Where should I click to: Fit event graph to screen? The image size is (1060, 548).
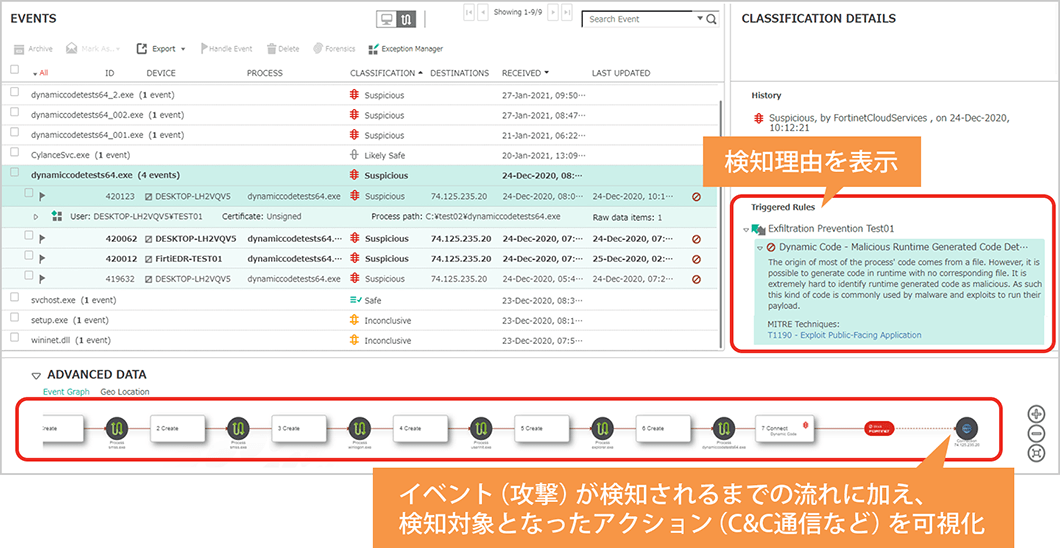point(1036,452)
